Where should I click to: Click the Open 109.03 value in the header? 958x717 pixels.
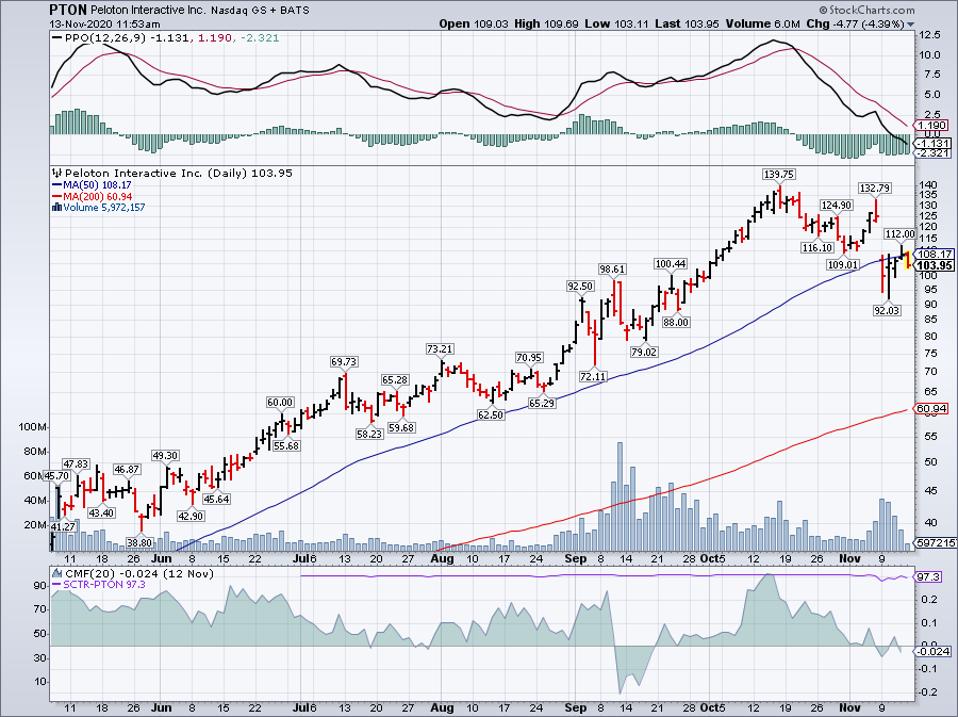click(474, 24)
